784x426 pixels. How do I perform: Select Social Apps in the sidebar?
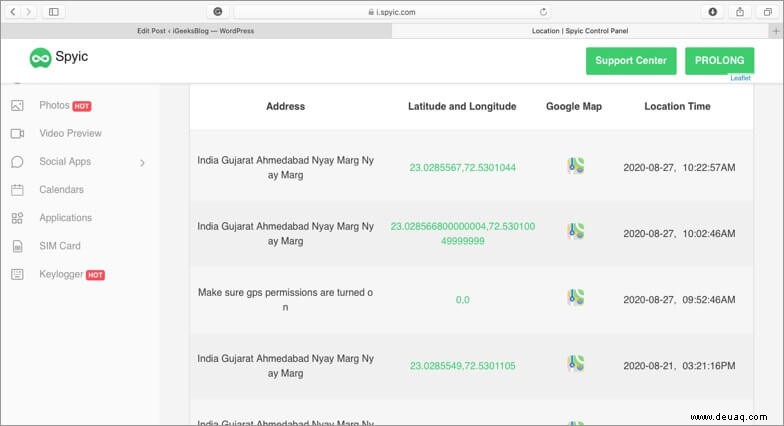[65, 162]
